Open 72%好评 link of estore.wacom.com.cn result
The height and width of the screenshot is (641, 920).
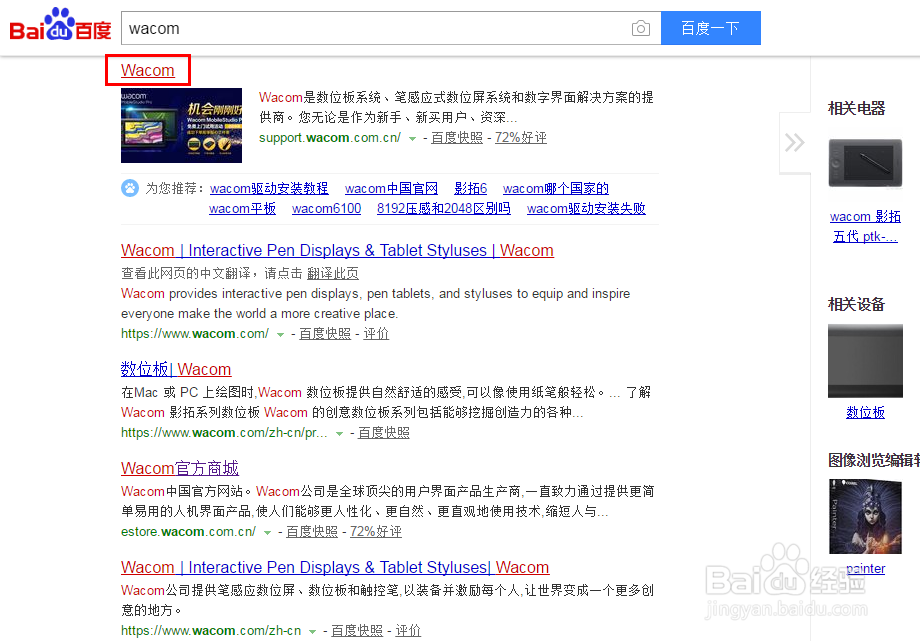[376, 532]
